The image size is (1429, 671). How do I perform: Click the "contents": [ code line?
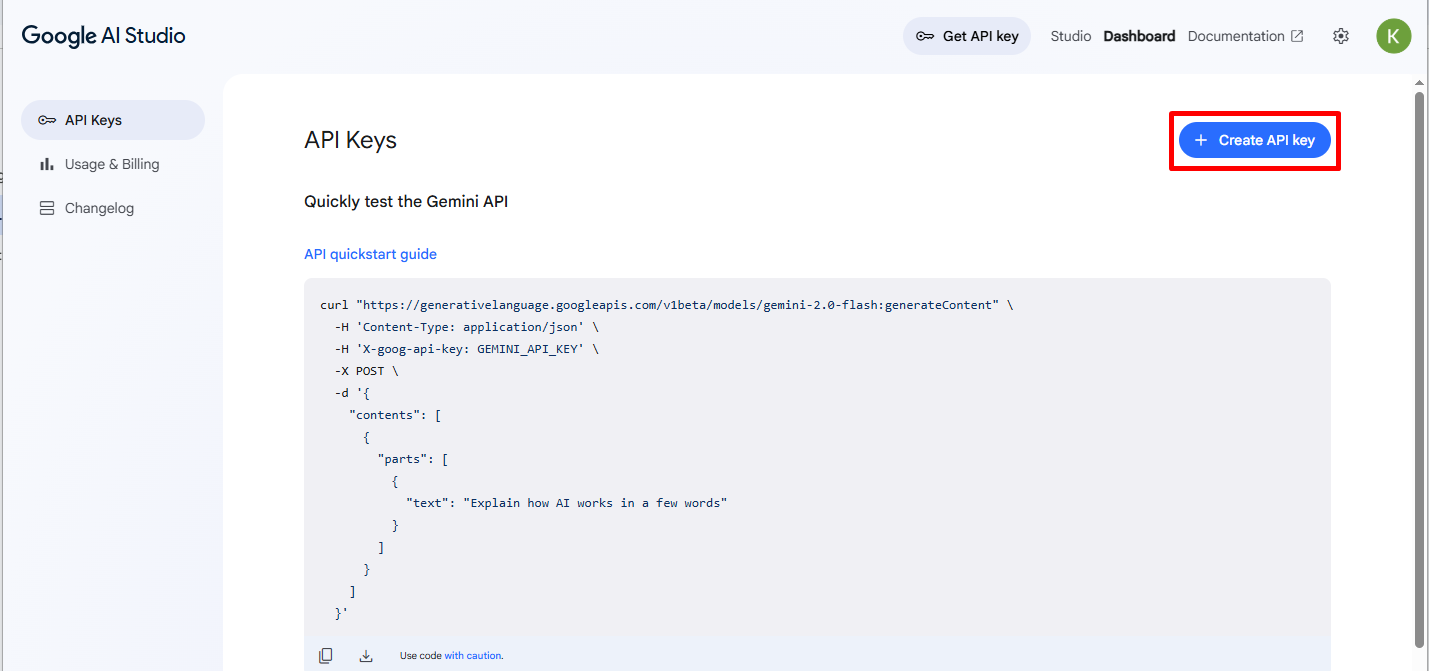click(x=395, y=415)
